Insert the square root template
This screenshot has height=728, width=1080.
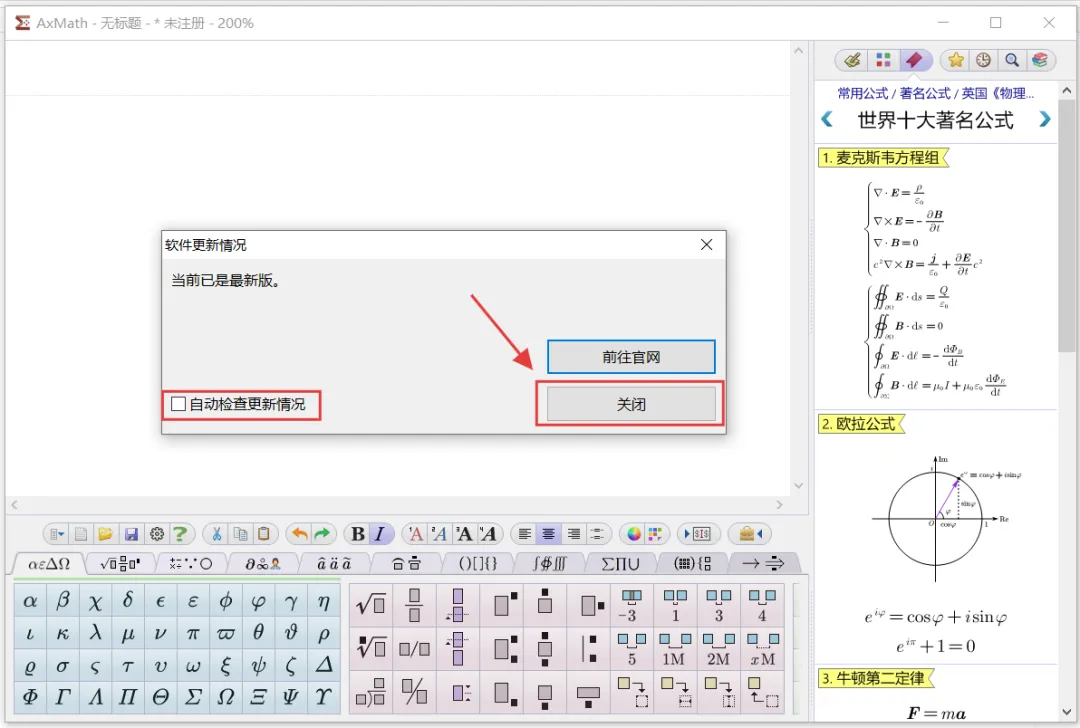click(371, 605)
